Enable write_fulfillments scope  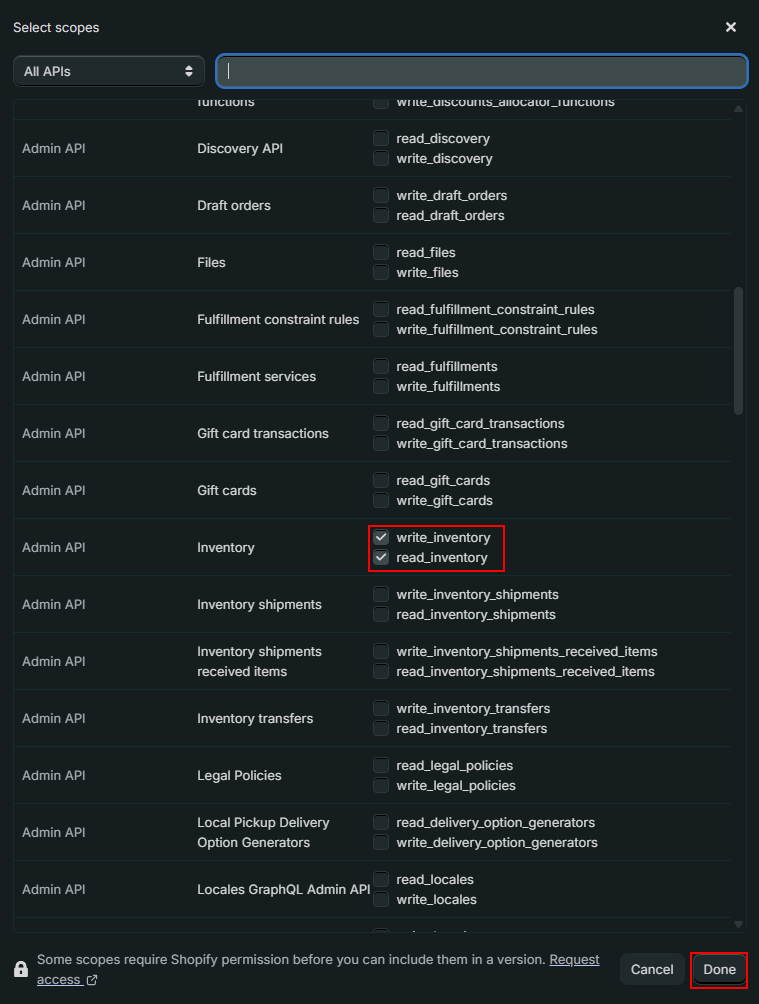click(x=381, y=387)
